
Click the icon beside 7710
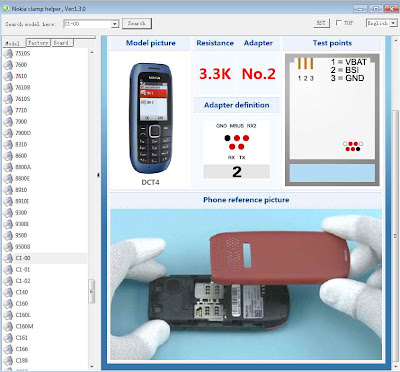click(8, 110)
